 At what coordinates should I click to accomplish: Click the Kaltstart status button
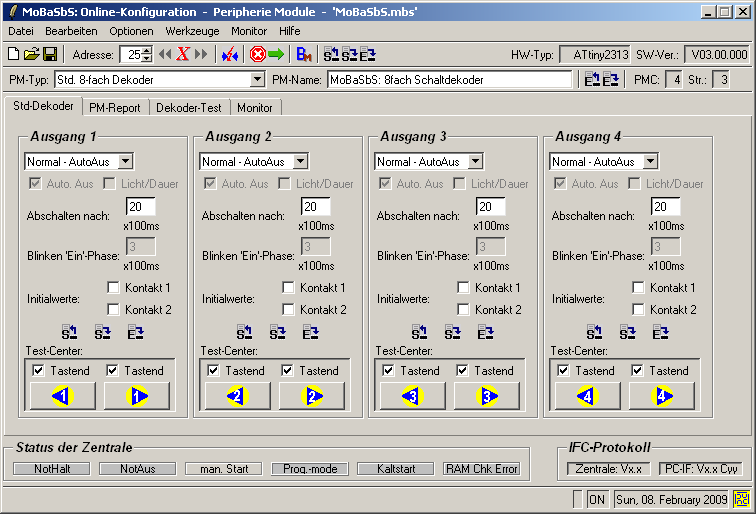387,468
